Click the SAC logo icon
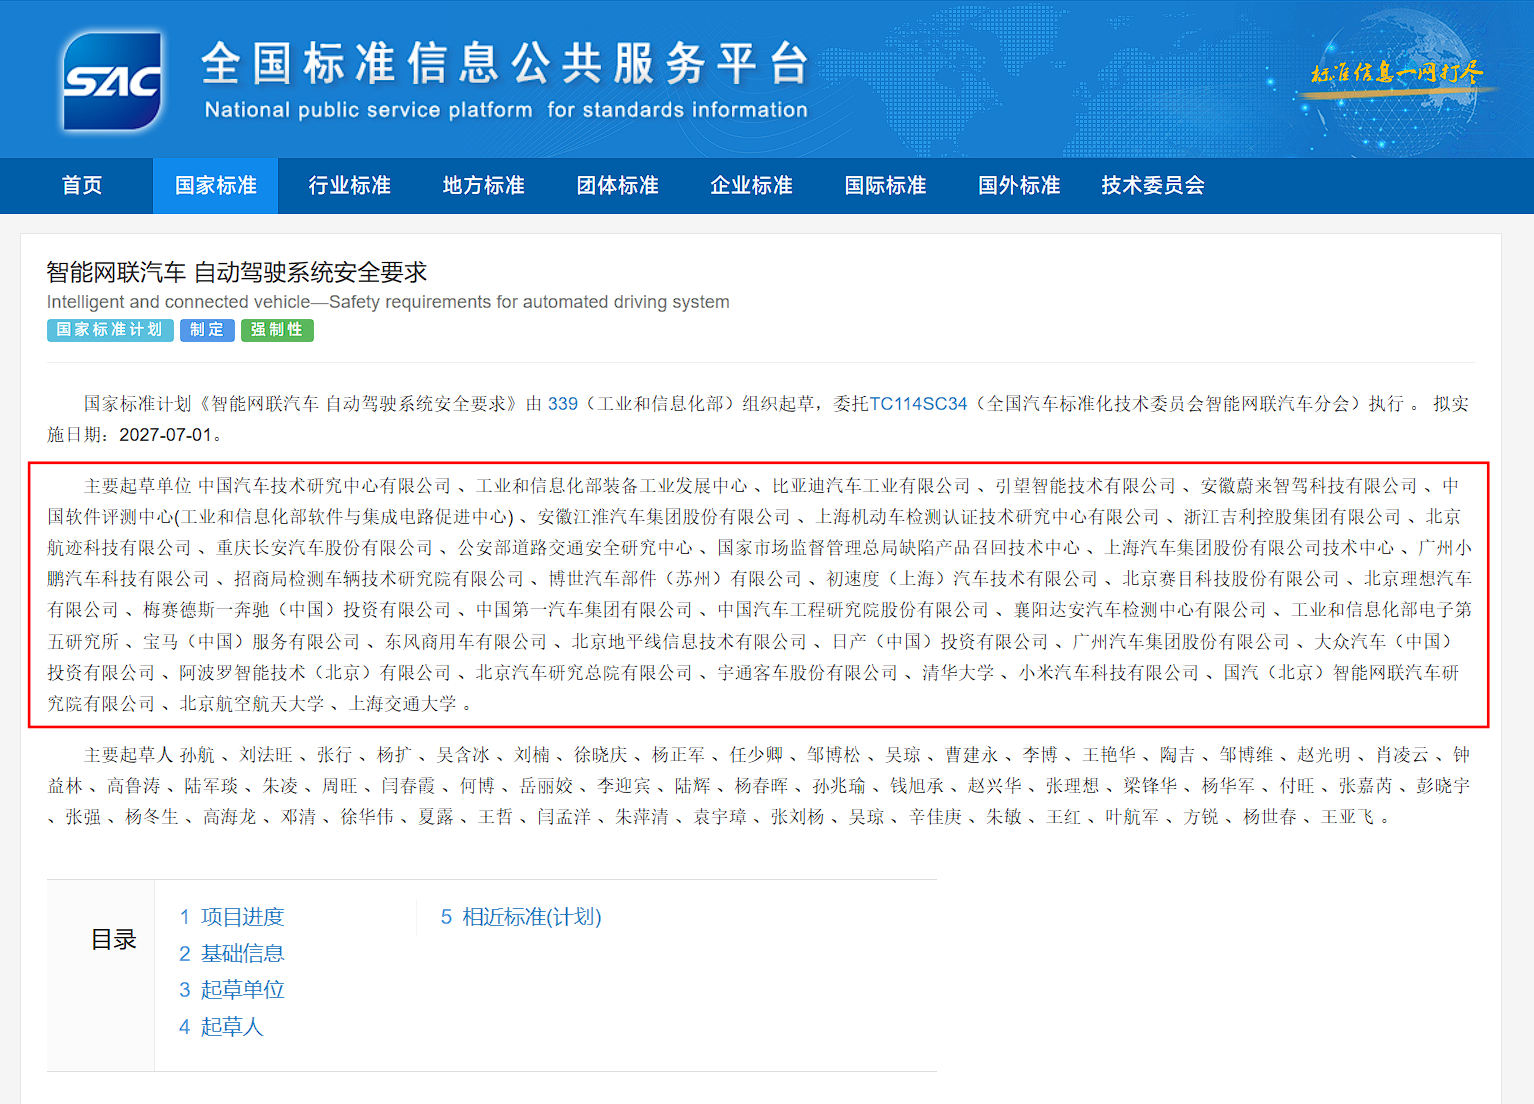This screenshot has width=1534, height=1104. click(x=112, y=81)
